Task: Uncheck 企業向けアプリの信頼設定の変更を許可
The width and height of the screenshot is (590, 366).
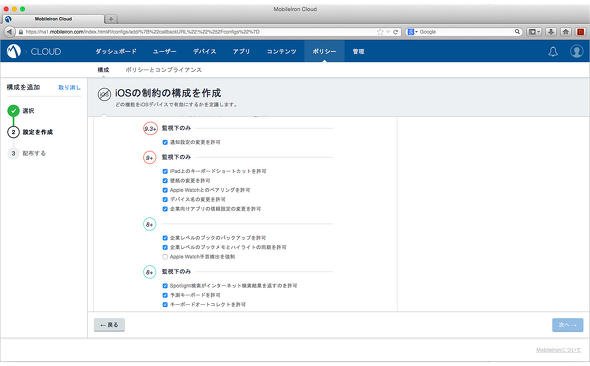Action: (x=165, y=209)
